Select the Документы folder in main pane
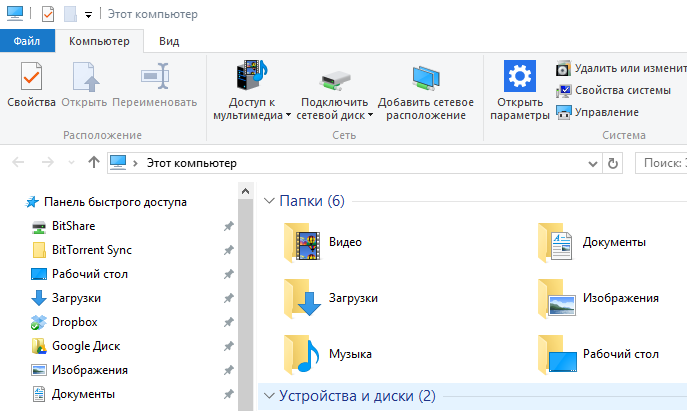Screen dimensions: 687x411 [x=592, y=242]
